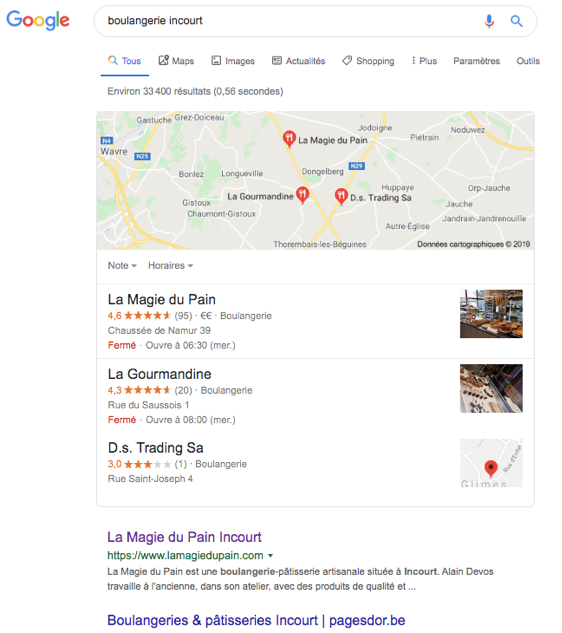Open the pagesdor.be Boulangeries result
The height and width of the screenshot is (633, 562).
(256, 620)
